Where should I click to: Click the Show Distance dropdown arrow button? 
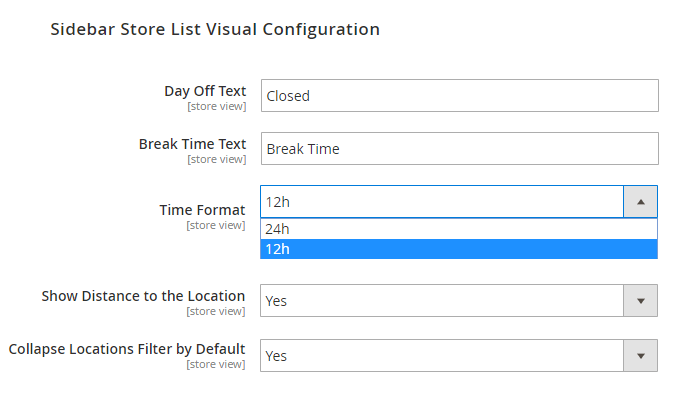pos(640,301)
